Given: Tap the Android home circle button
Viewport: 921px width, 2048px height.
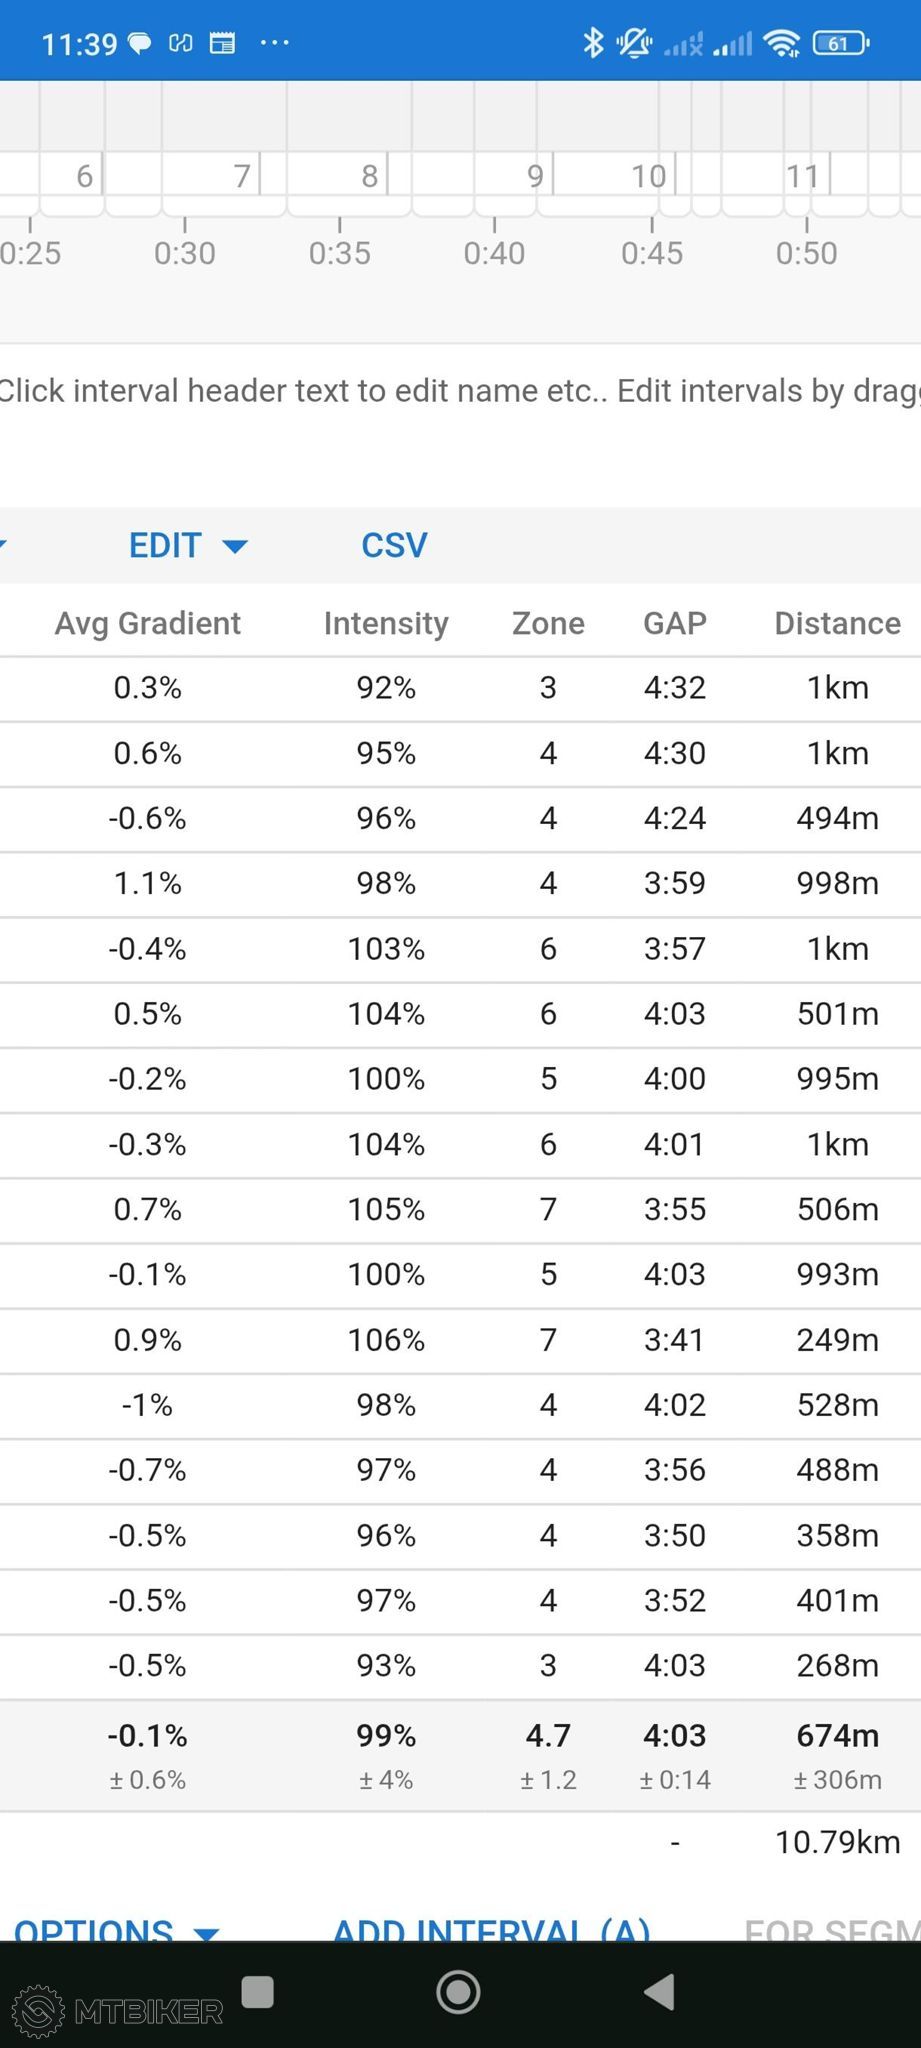Looking at the screenshot, I should pos(458,1992).
